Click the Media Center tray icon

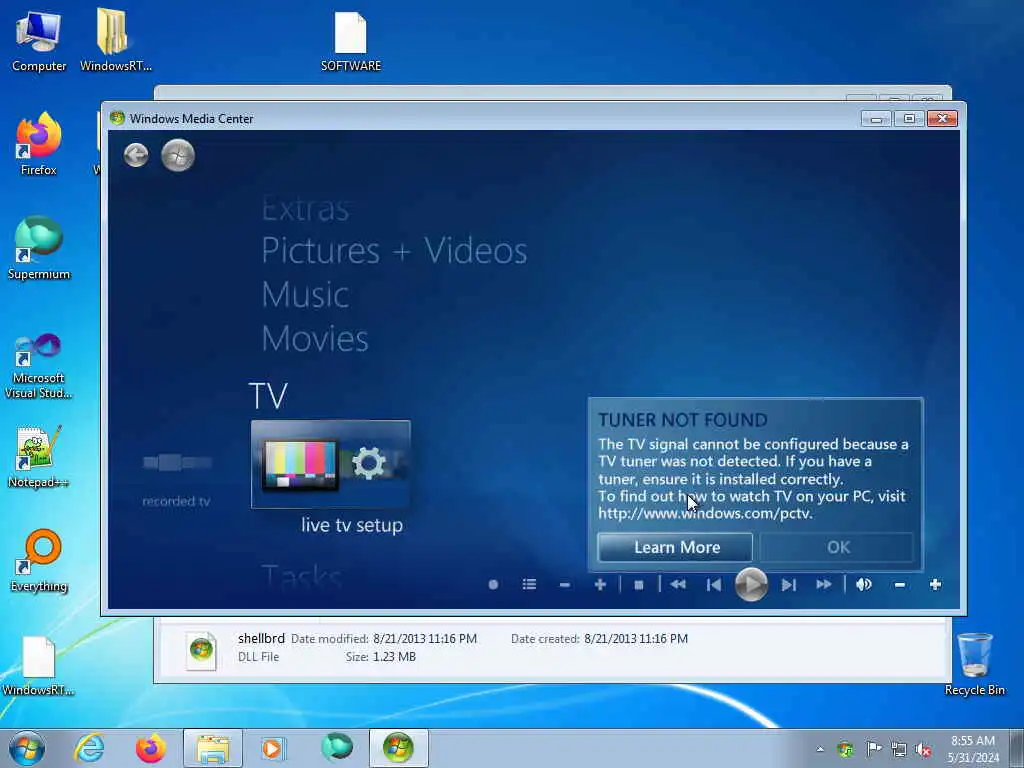pos(846,749)
